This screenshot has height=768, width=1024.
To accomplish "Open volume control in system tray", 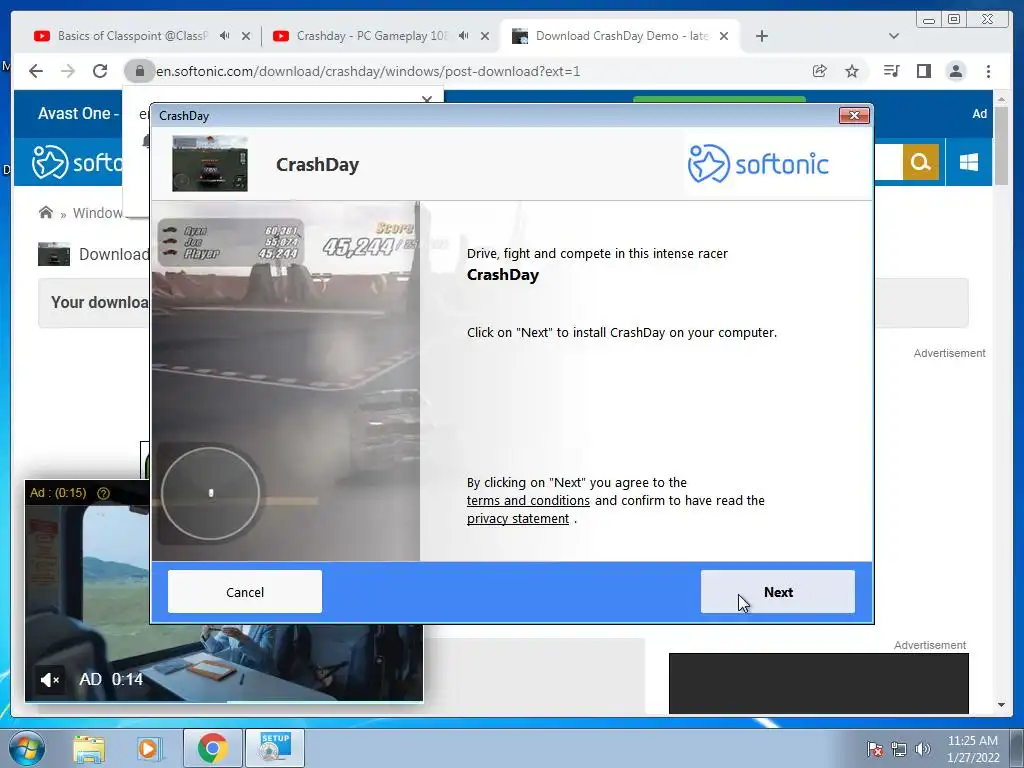I will tap(923, 749).
